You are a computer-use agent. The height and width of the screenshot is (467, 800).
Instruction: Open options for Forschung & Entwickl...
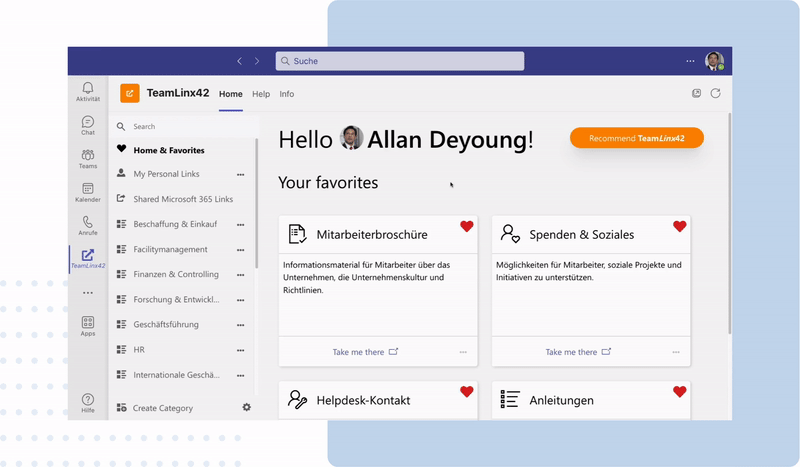(240, 300)
